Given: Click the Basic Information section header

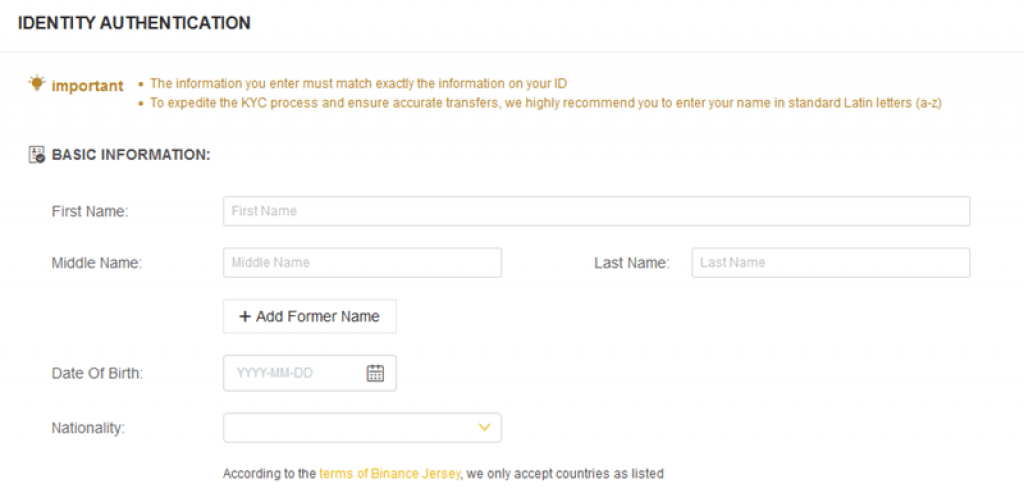Looking at the screenshot, I should pyautogui.click(x=131, y=155).
